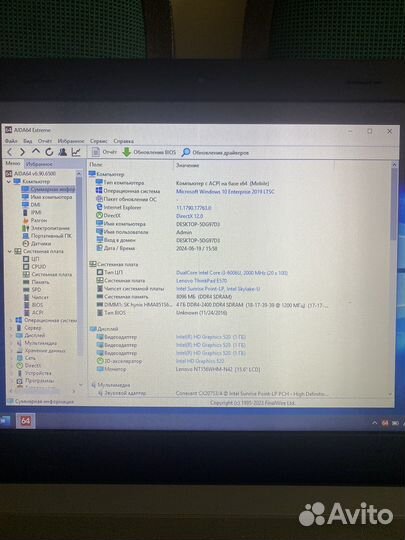Click the user profile toolbar icon
Viewport: 405px width, 540px height.
pos(62,152)
